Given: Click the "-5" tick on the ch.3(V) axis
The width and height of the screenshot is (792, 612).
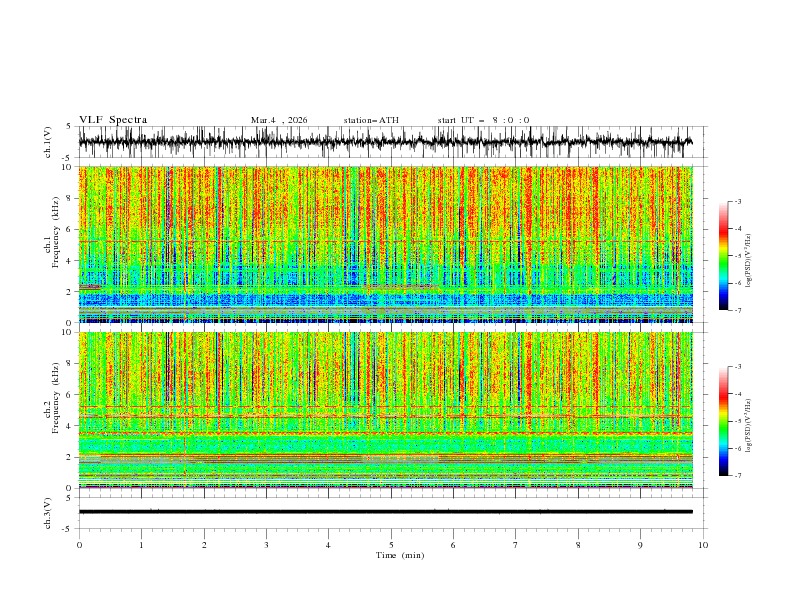Looking at the screenshot, I should pyautogui.click(x=68, y=529).
